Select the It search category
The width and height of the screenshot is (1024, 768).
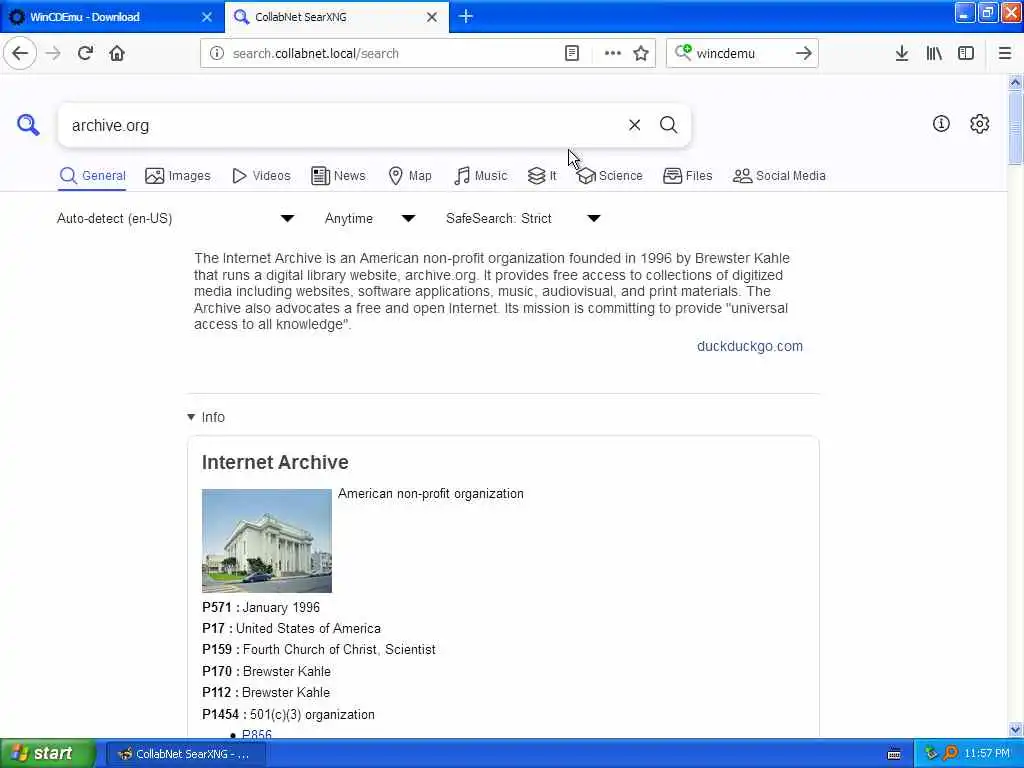tap(542, 176)
